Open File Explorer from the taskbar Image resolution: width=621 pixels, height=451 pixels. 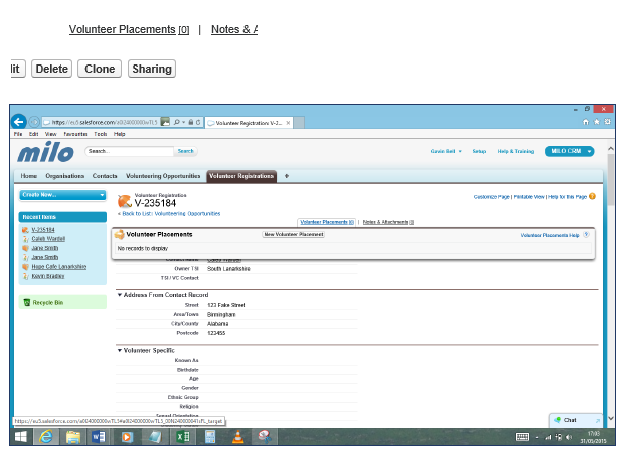click(x=73, y=437)
